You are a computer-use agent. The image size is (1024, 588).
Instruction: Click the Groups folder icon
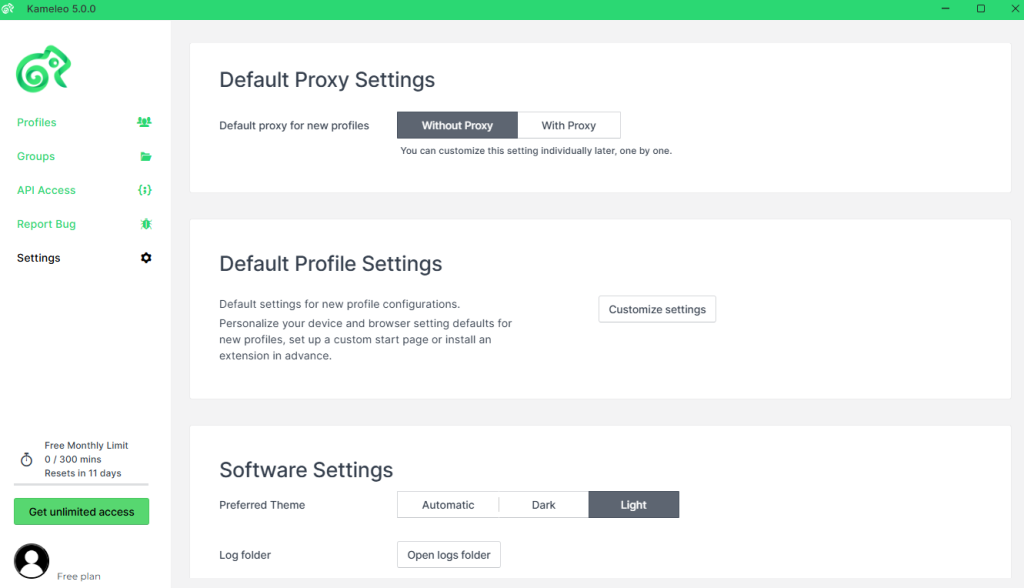point(146,156)
